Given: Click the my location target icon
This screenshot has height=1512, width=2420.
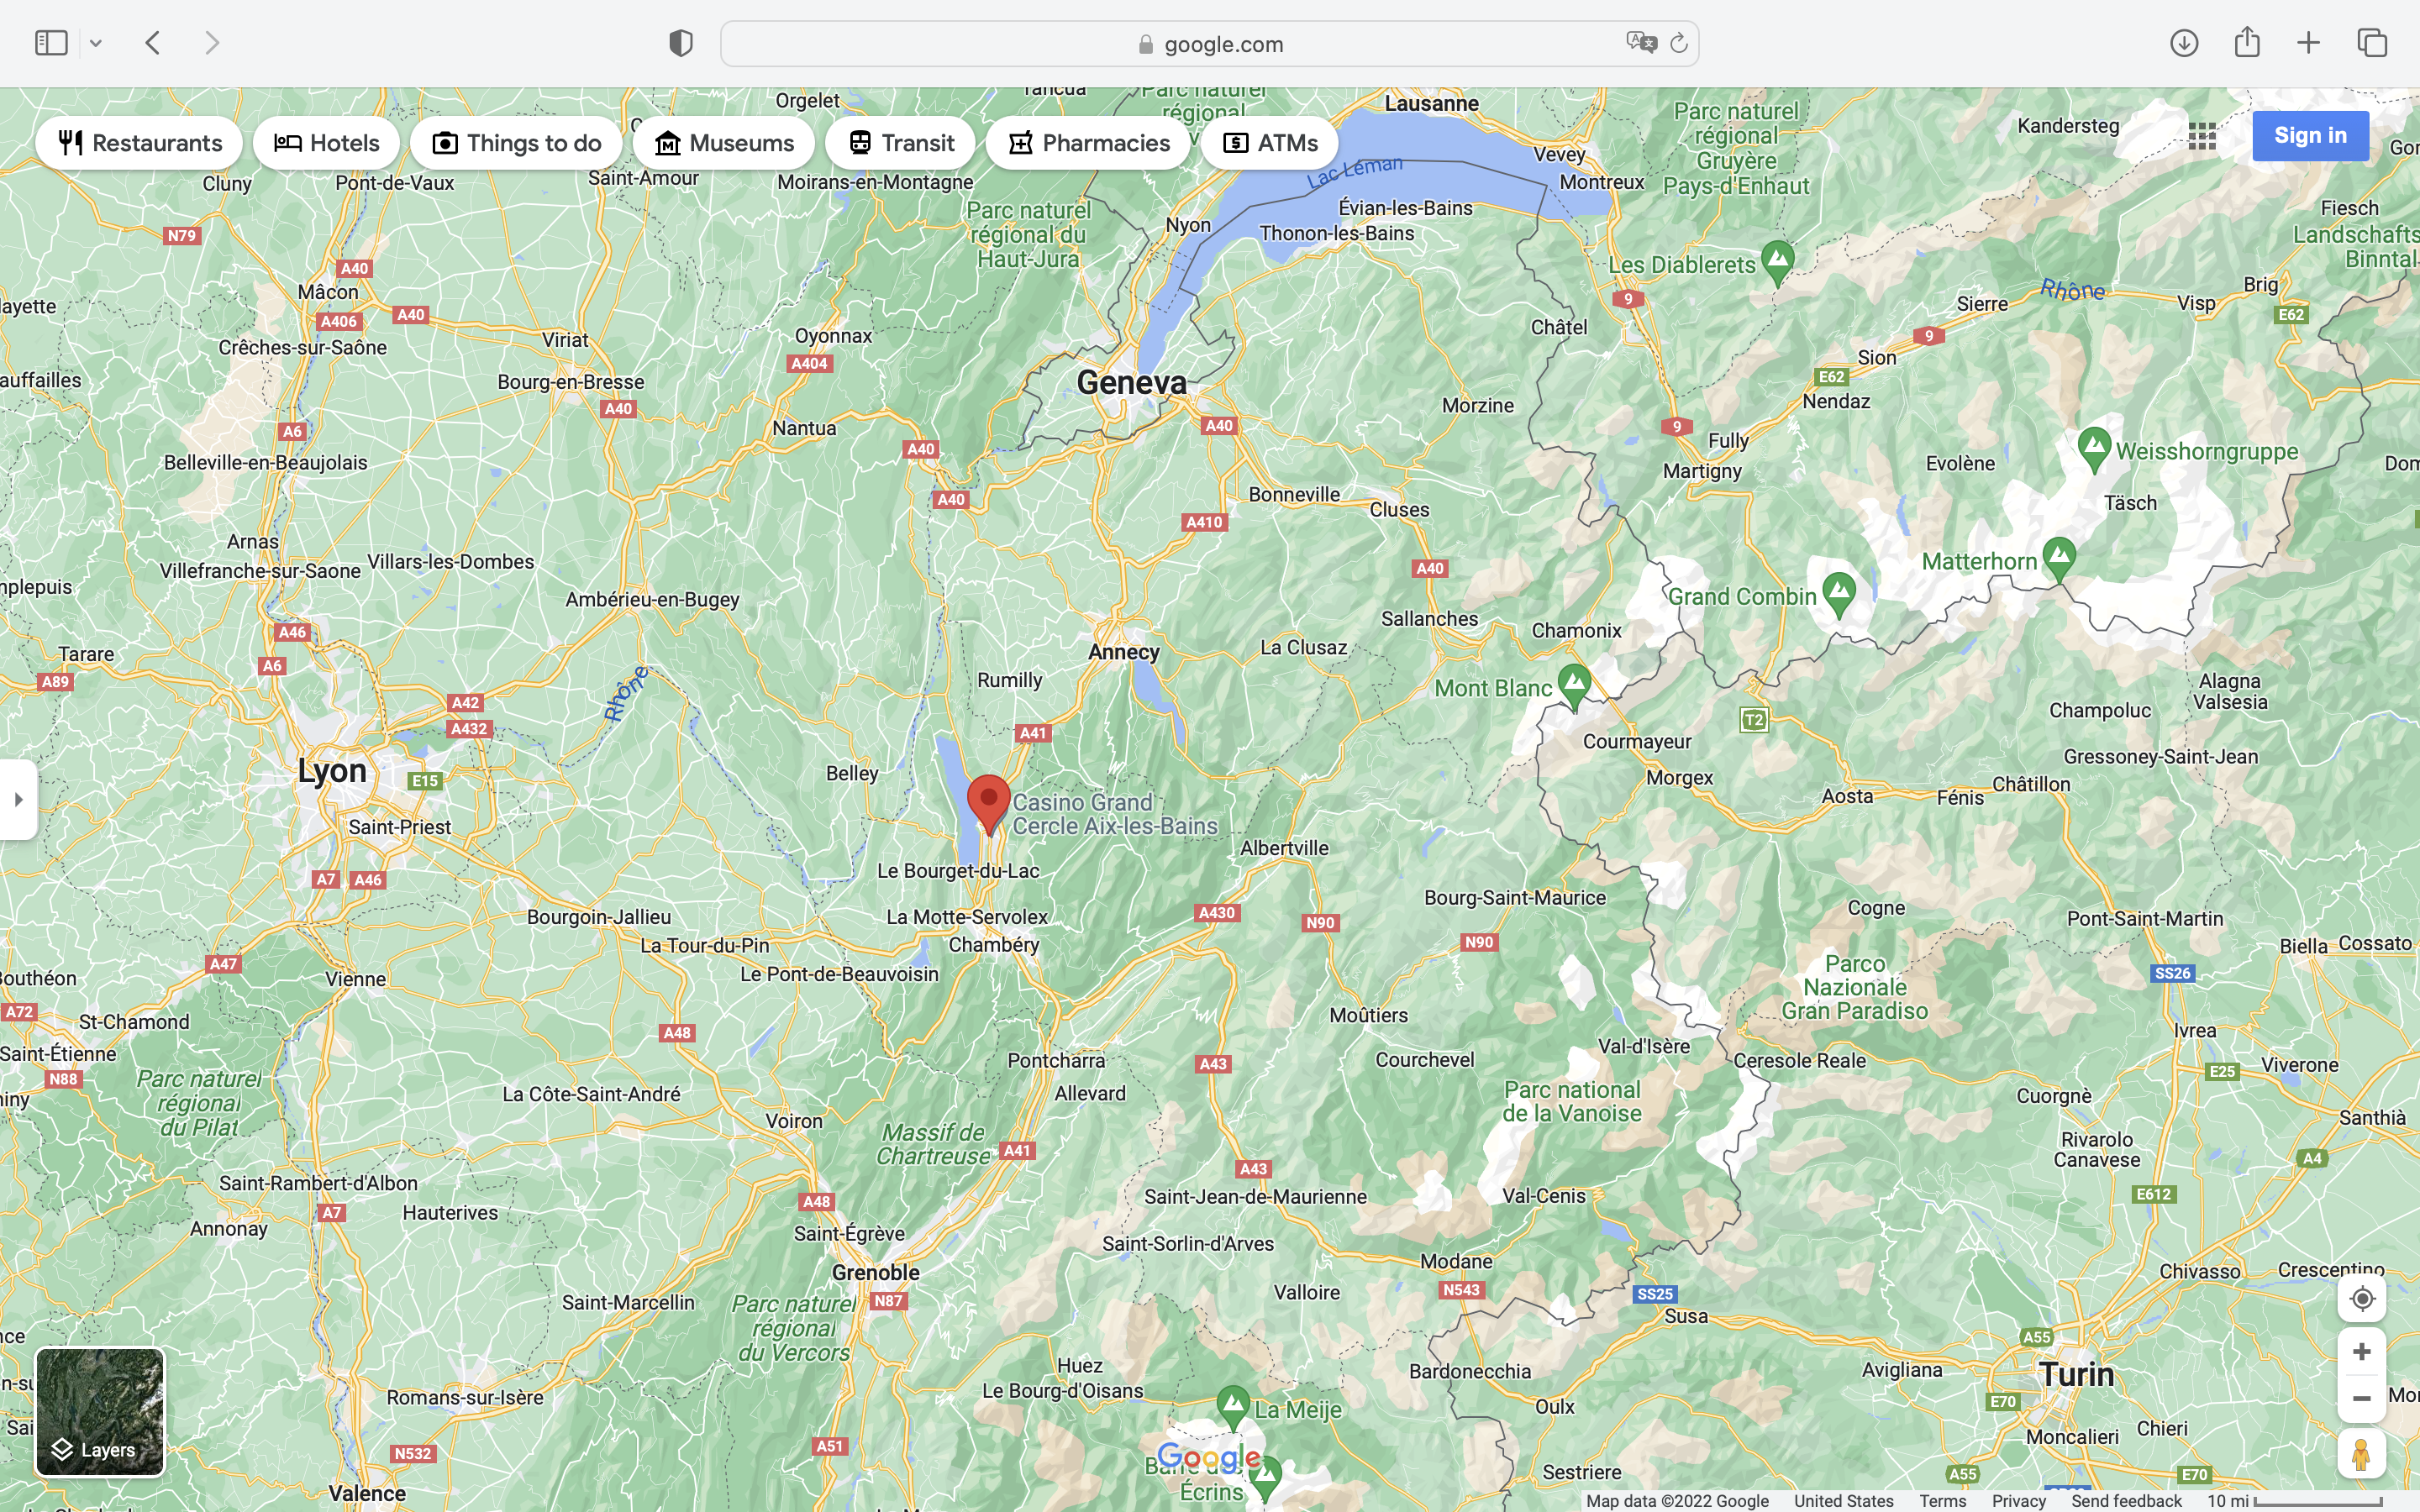Looking at the screenshot, I should click(2362, 1298).
